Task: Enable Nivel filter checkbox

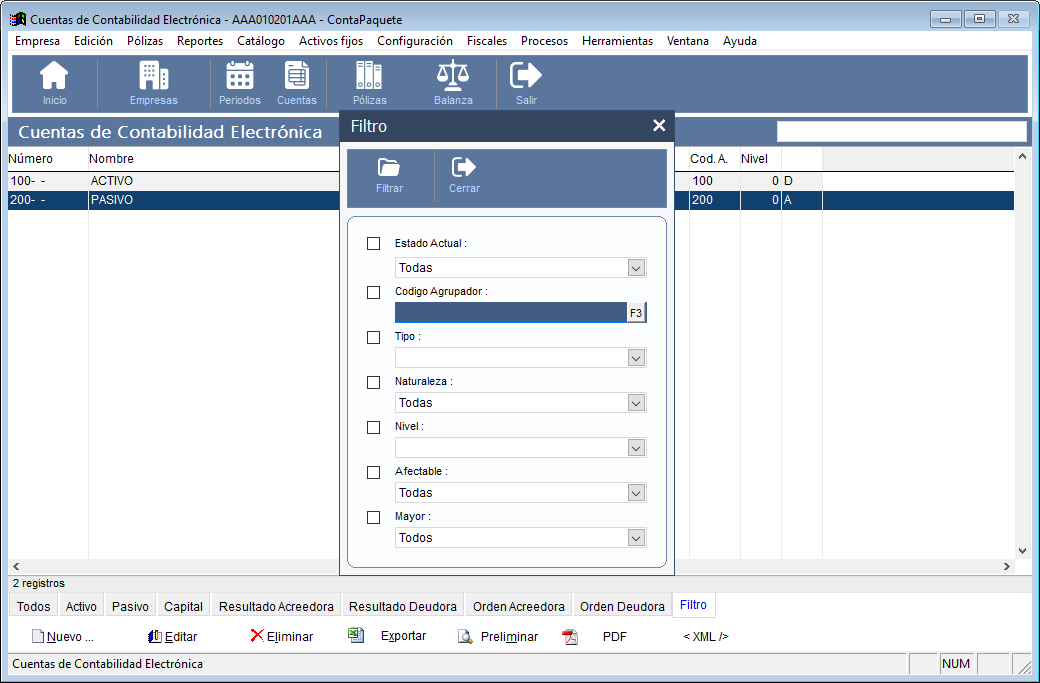Action: point(373,428)
